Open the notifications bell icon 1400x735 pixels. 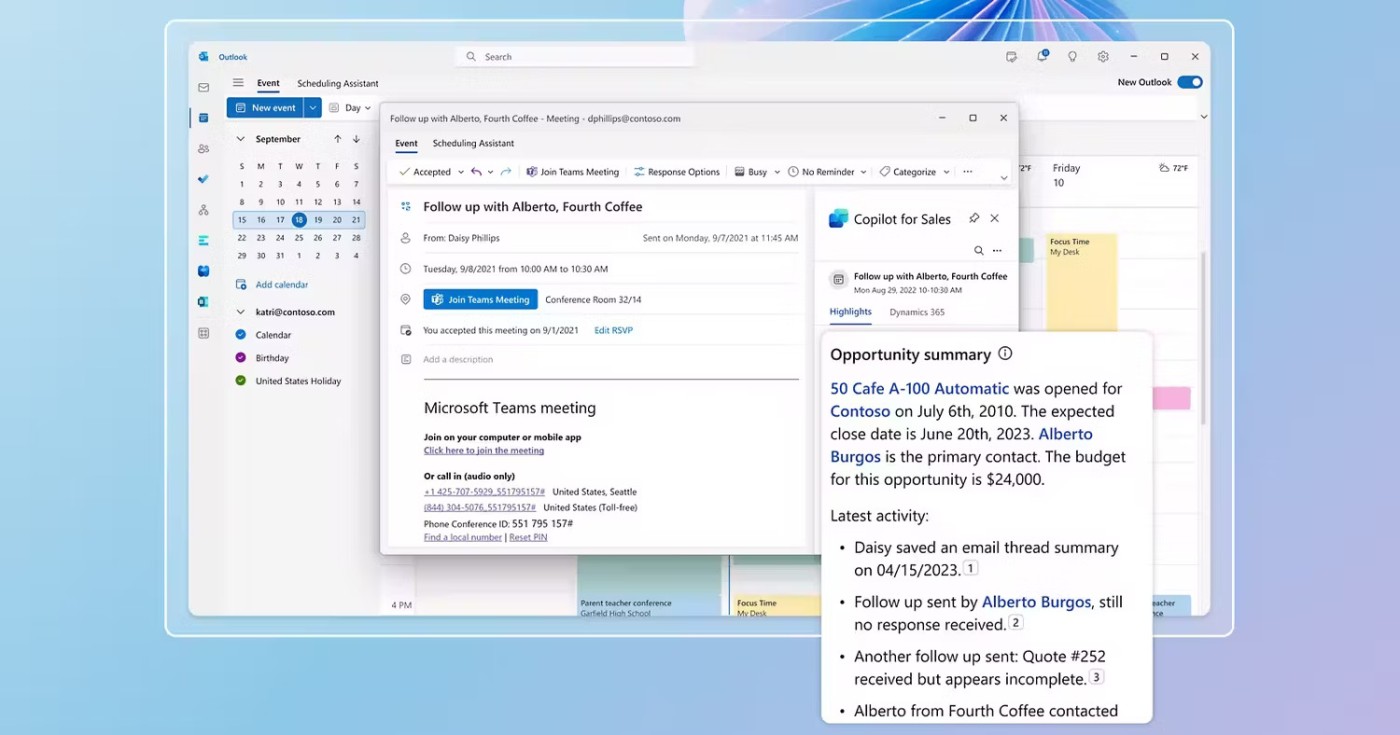tap(1042, 57)
